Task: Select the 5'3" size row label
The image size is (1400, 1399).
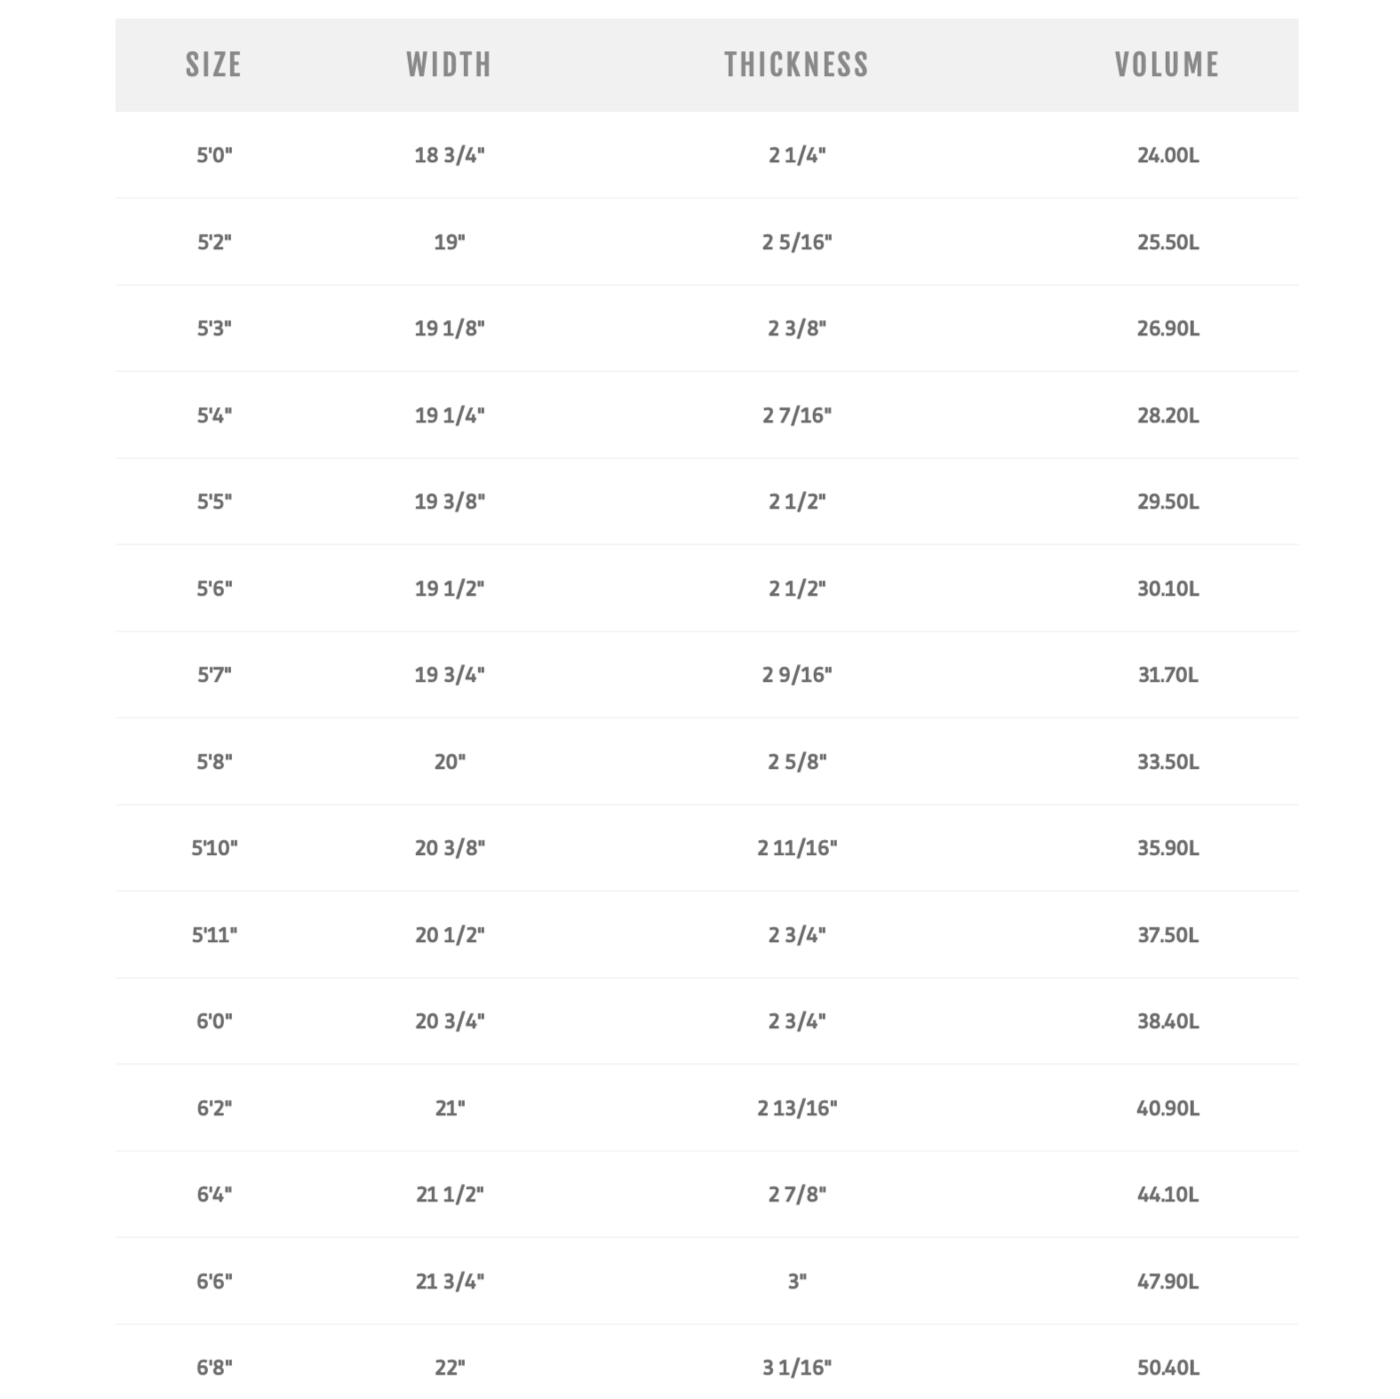Action: click(x=214, y=328)
